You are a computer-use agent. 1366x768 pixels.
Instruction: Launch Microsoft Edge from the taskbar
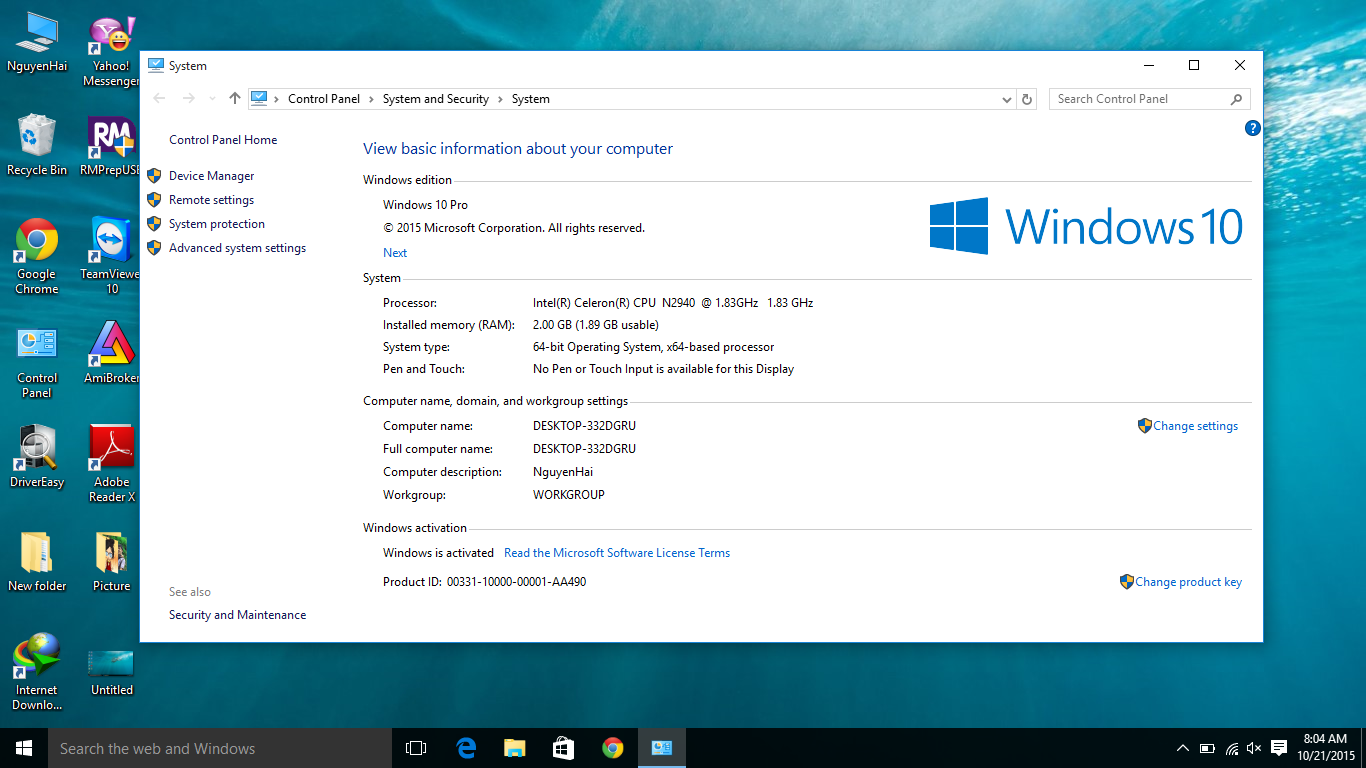pos(466,748)
